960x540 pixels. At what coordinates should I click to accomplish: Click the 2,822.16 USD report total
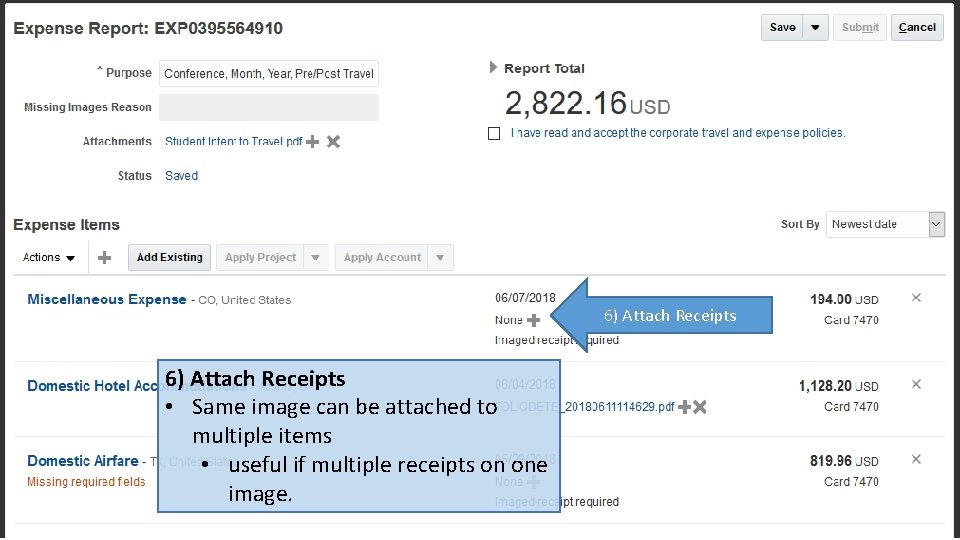pyautogui.click(x=588, y=103)
